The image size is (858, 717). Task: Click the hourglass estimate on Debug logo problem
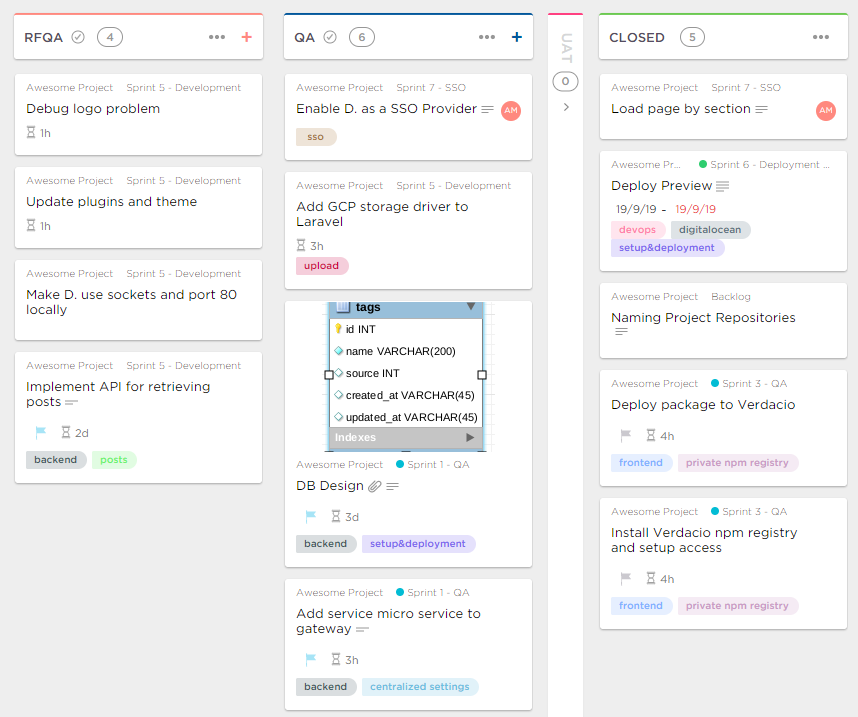click(x=39, y=133)
